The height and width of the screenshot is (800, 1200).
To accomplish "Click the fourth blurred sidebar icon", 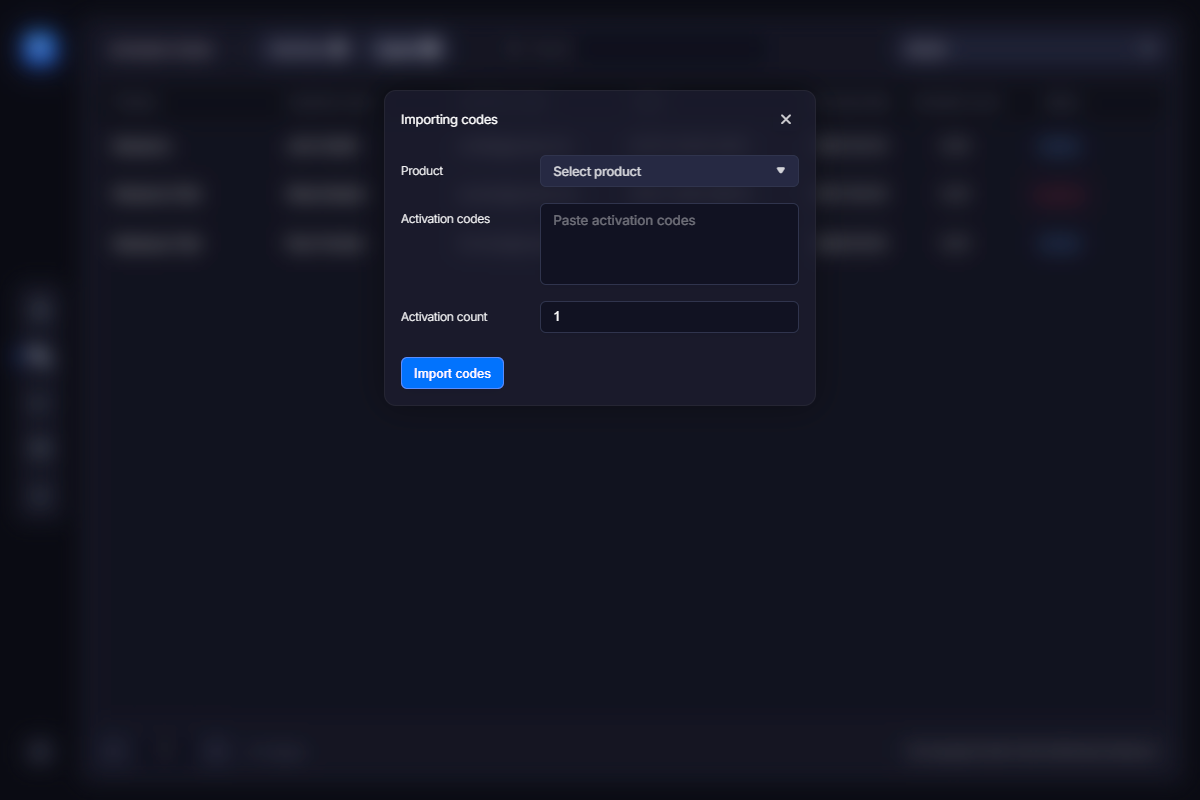I will [x=40, y=449].
